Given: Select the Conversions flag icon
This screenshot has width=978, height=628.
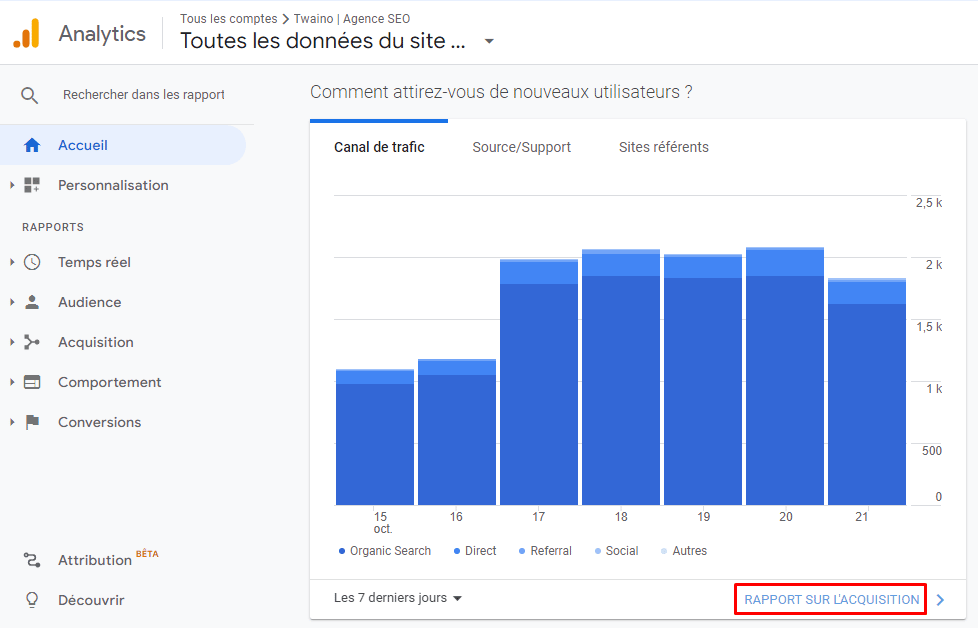Looking at the screenshot, I should [x=31, y=422].
